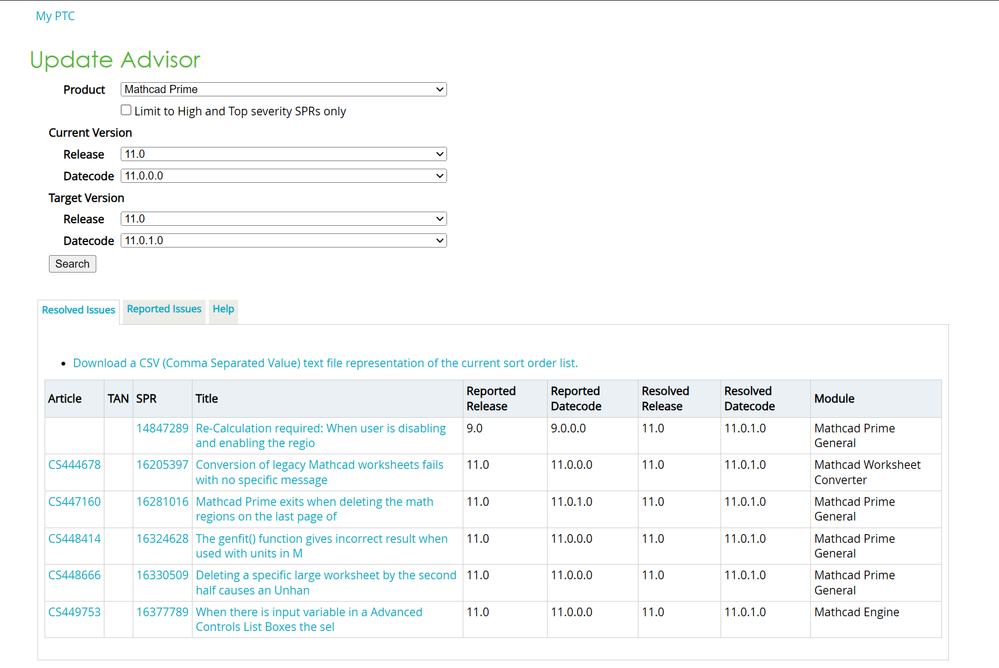
Task: Switch to the Reported Issues tab
Action: coord(164,309)
